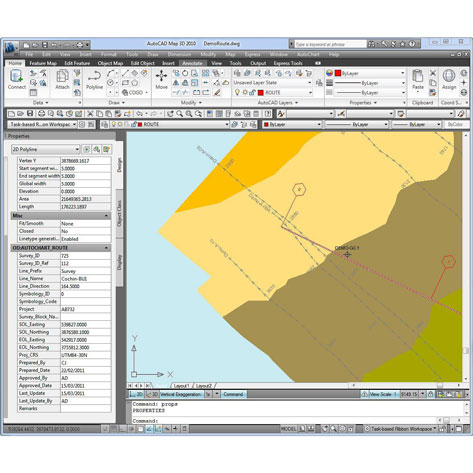
Task: Click the Help question mark toolbar icon
Action: tap(268, 114)
